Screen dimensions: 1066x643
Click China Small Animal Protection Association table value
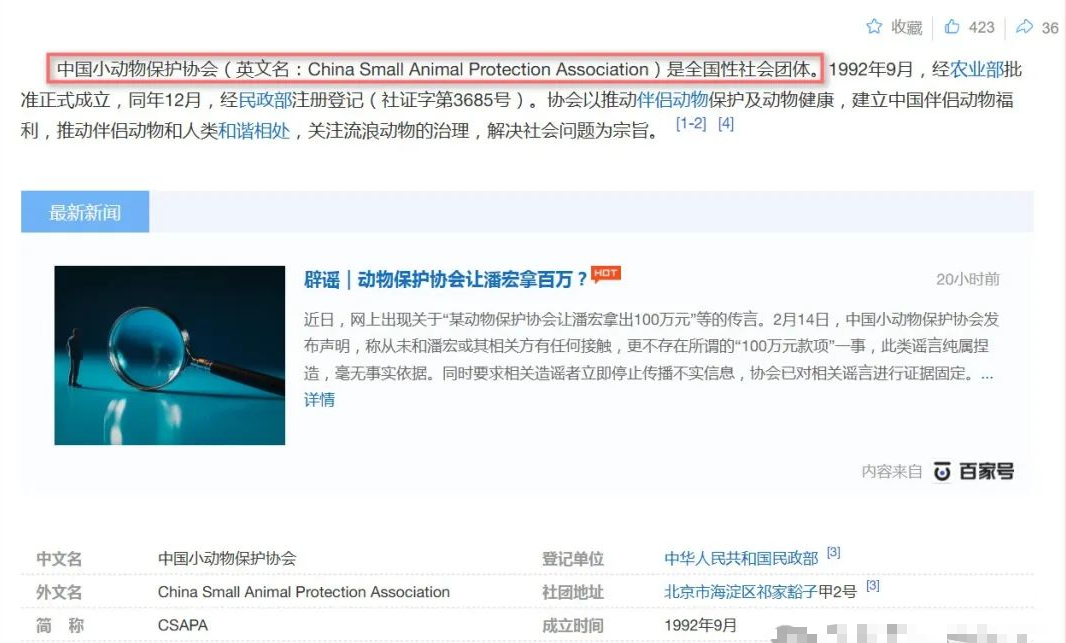coord(304,592)
